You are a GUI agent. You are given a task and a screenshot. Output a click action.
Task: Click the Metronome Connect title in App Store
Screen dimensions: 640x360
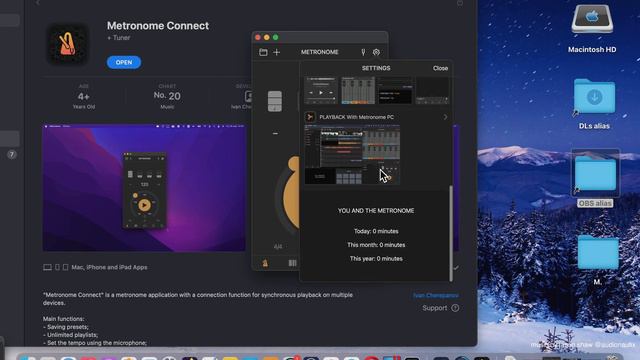coord(158,26)
